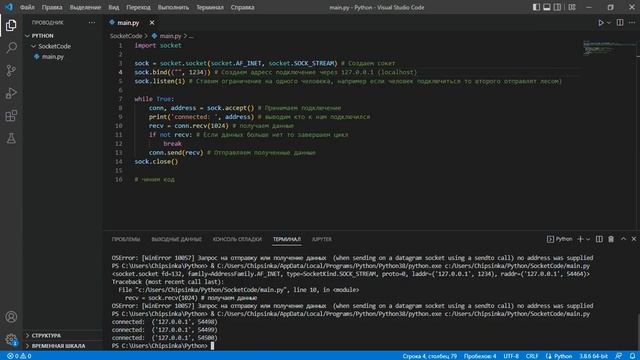Select the 3.8.6 64-bit interpreter
This screenshot has width=640, height=360.
593,356
